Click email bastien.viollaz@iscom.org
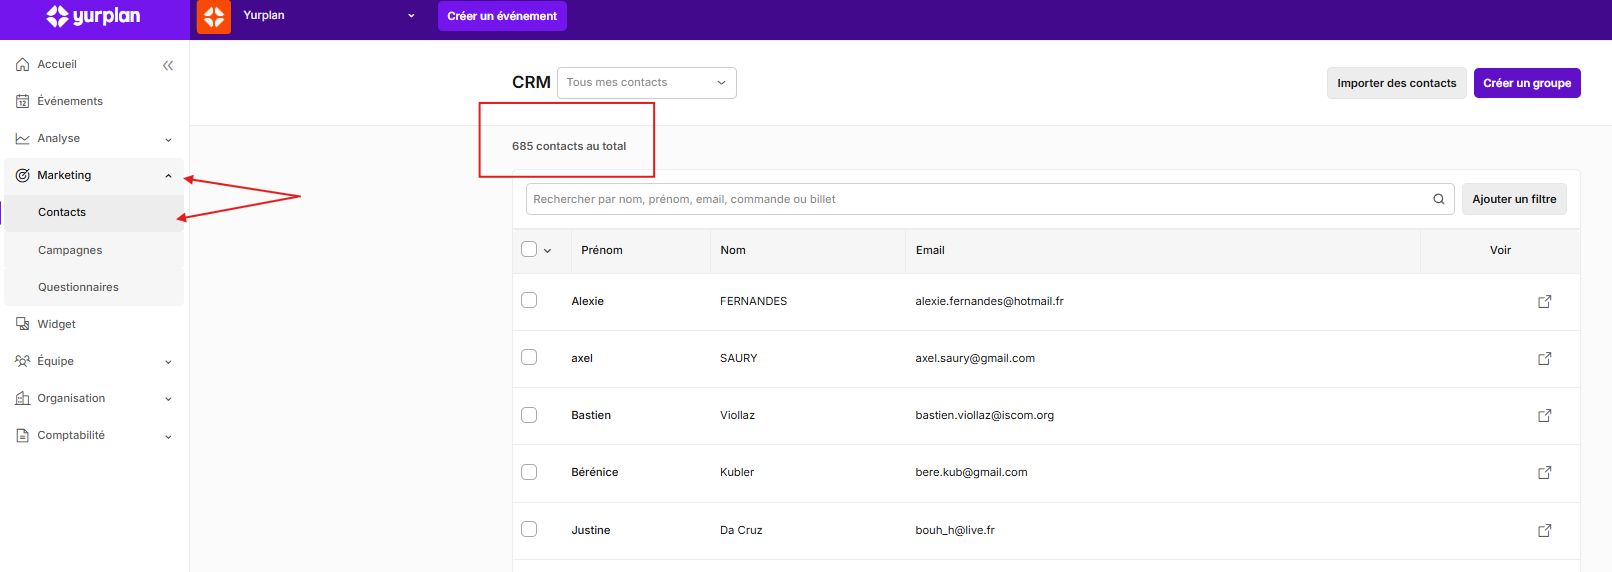The height and width of the screenshot is (572, 1612). [984, 415]
